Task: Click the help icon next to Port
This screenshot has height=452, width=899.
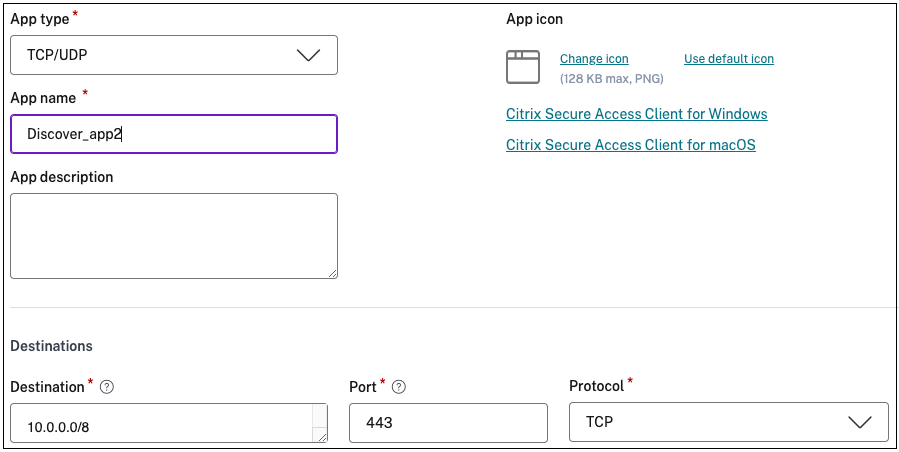Action: 399,386
